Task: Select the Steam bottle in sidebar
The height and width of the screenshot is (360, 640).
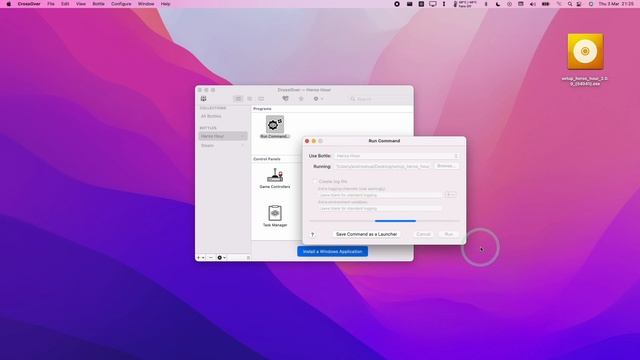Action: point(223,146)
